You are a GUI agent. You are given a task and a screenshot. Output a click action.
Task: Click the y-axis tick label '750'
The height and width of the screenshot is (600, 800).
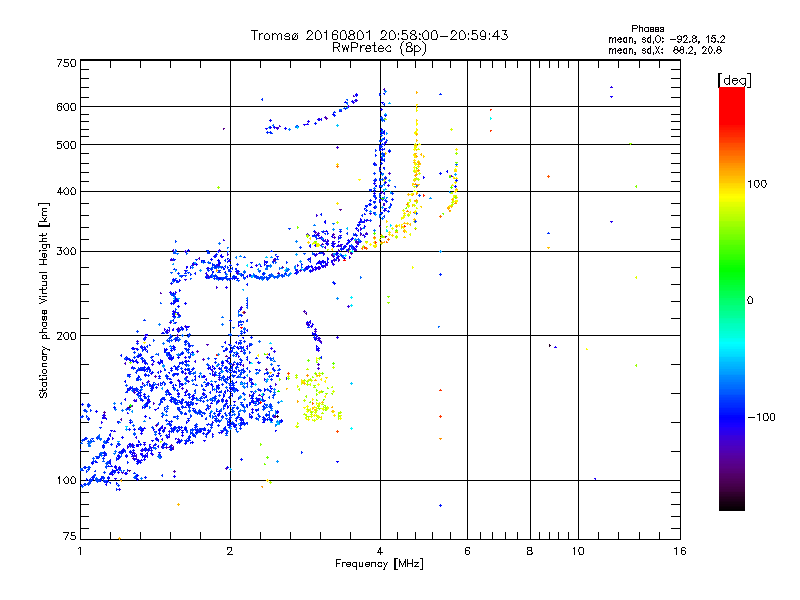(66, 63)
